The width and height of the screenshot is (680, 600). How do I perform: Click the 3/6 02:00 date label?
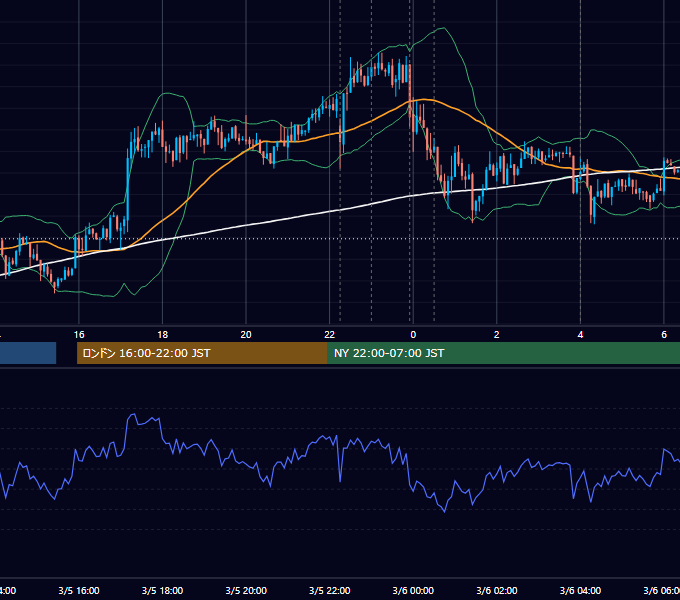click(497, 591)
